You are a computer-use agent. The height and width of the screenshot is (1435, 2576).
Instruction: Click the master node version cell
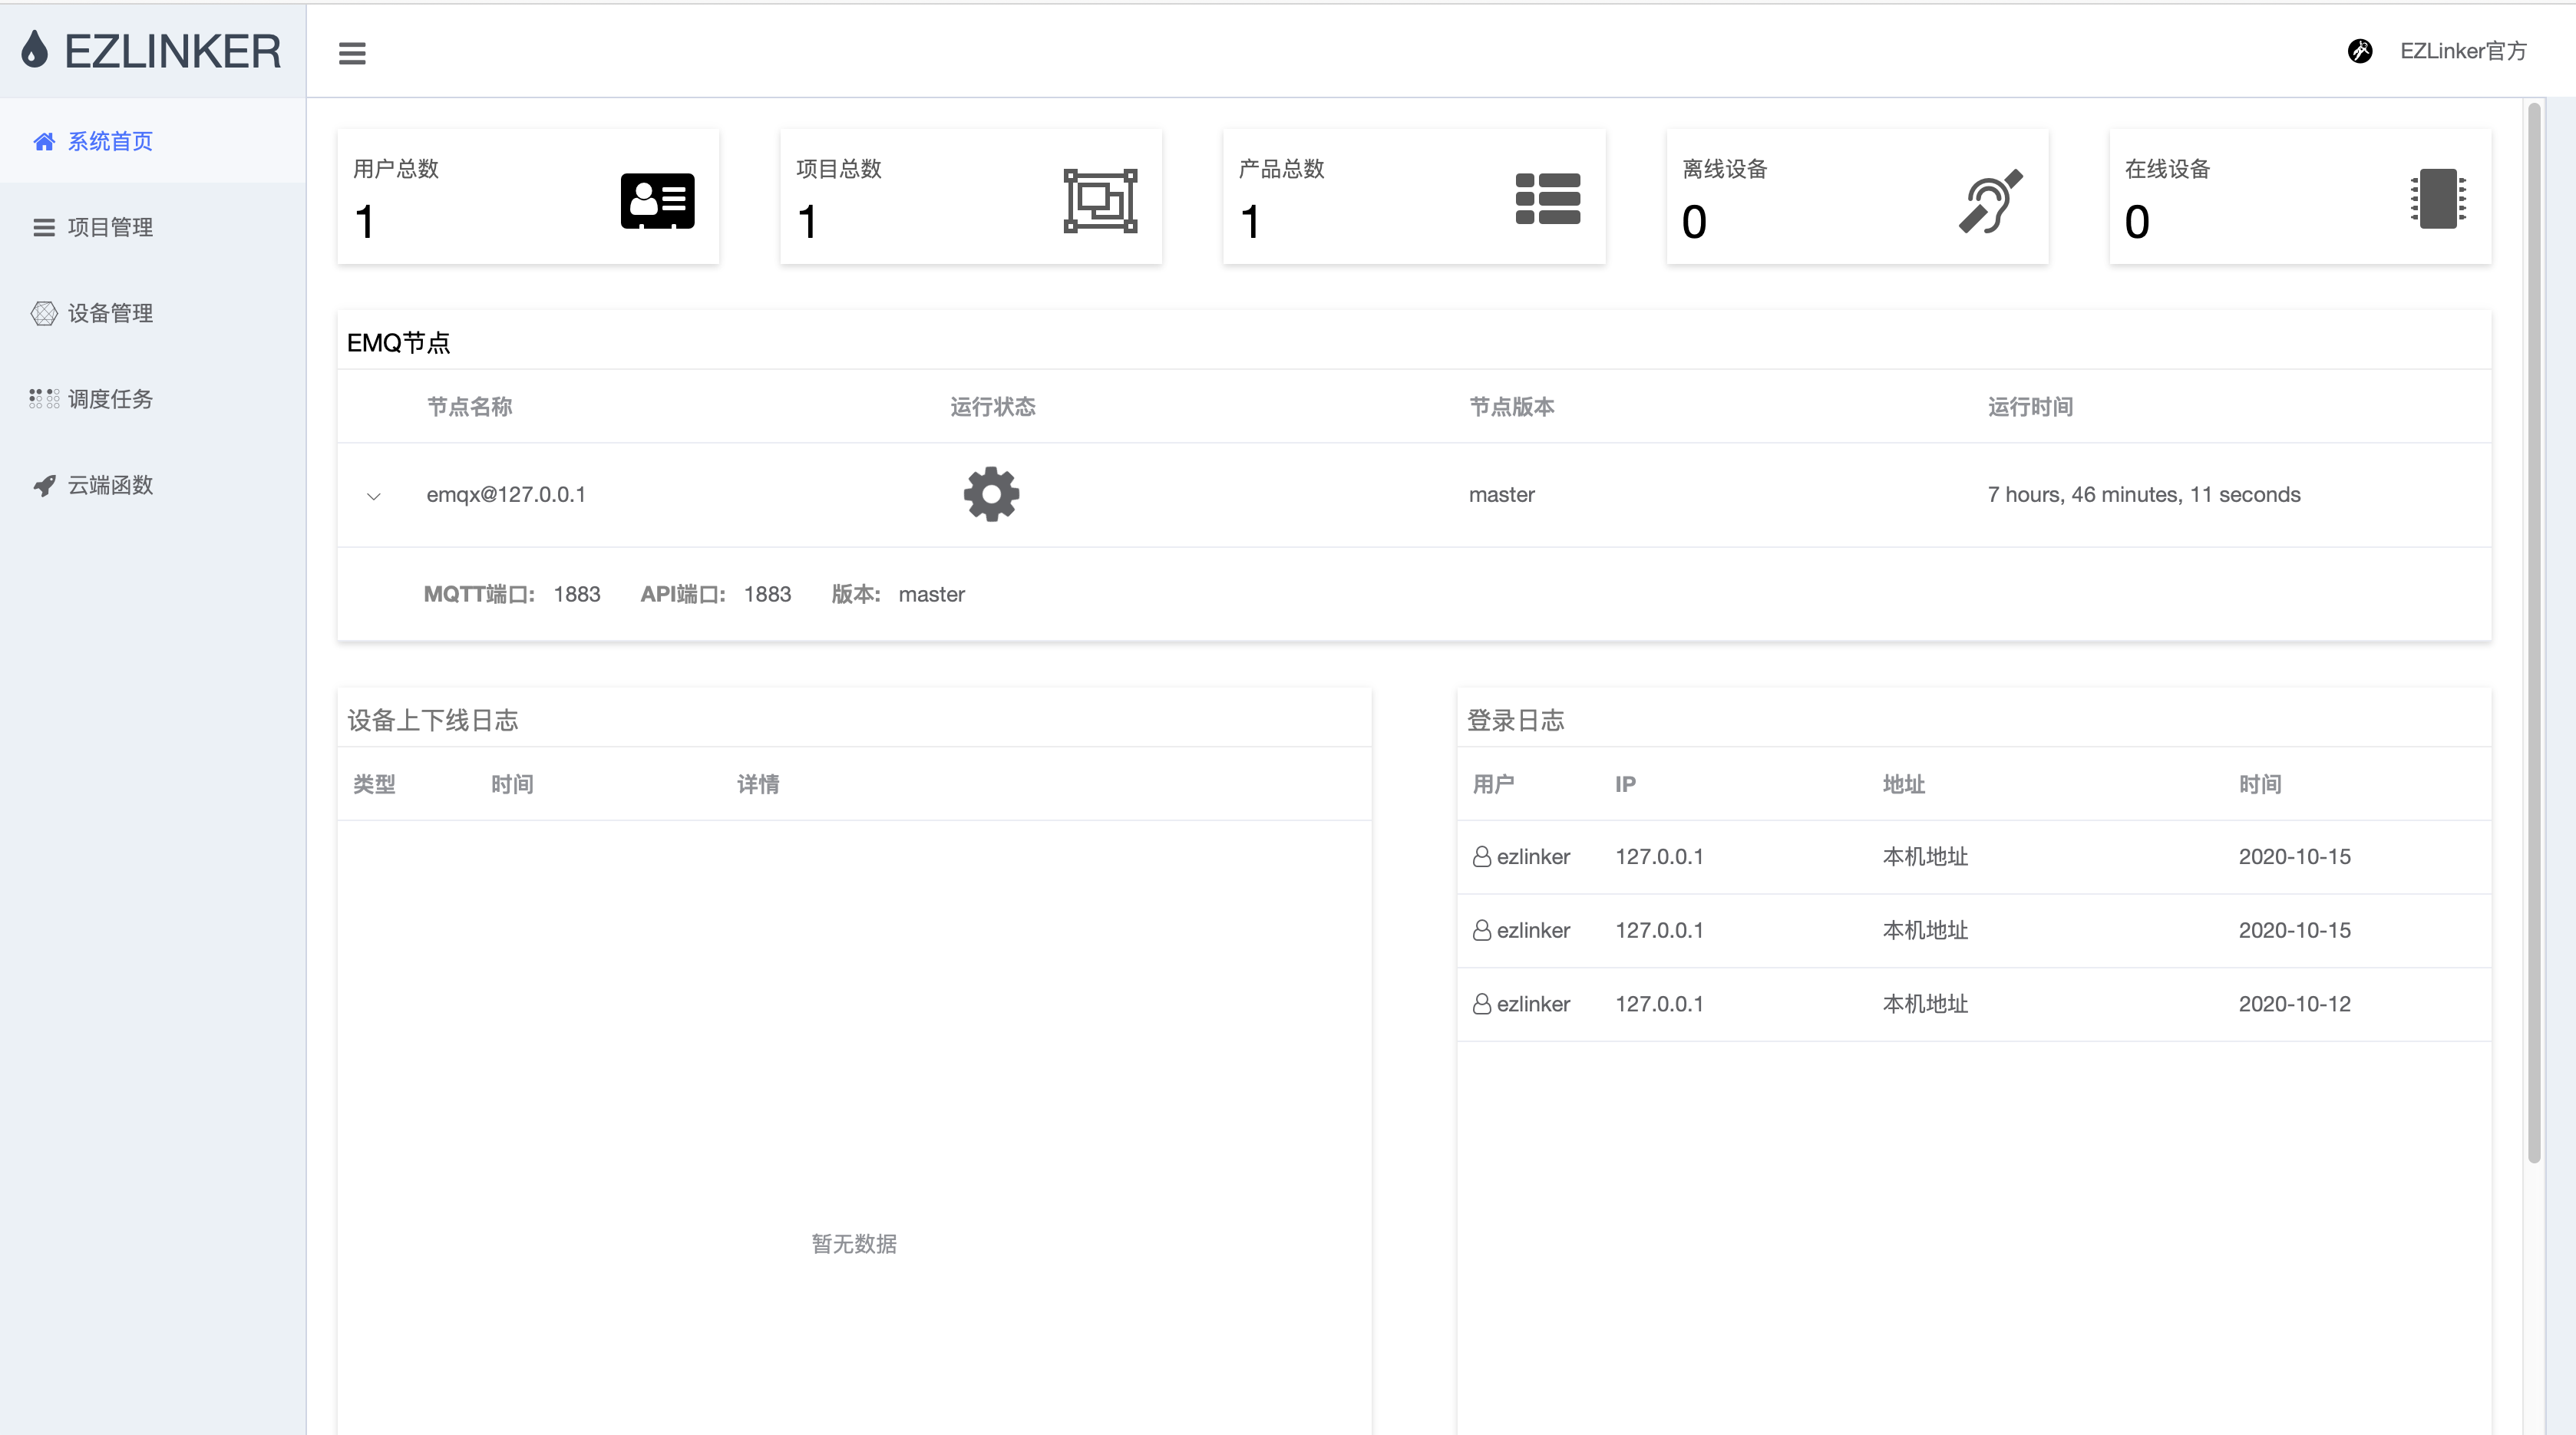pos(1502,494)
